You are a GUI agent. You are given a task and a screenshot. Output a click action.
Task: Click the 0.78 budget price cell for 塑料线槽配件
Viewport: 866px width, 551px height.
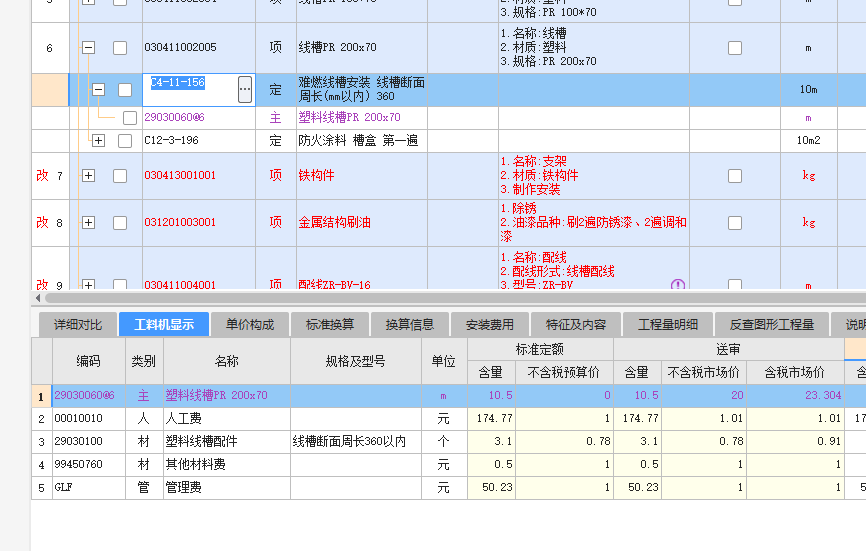564,442
